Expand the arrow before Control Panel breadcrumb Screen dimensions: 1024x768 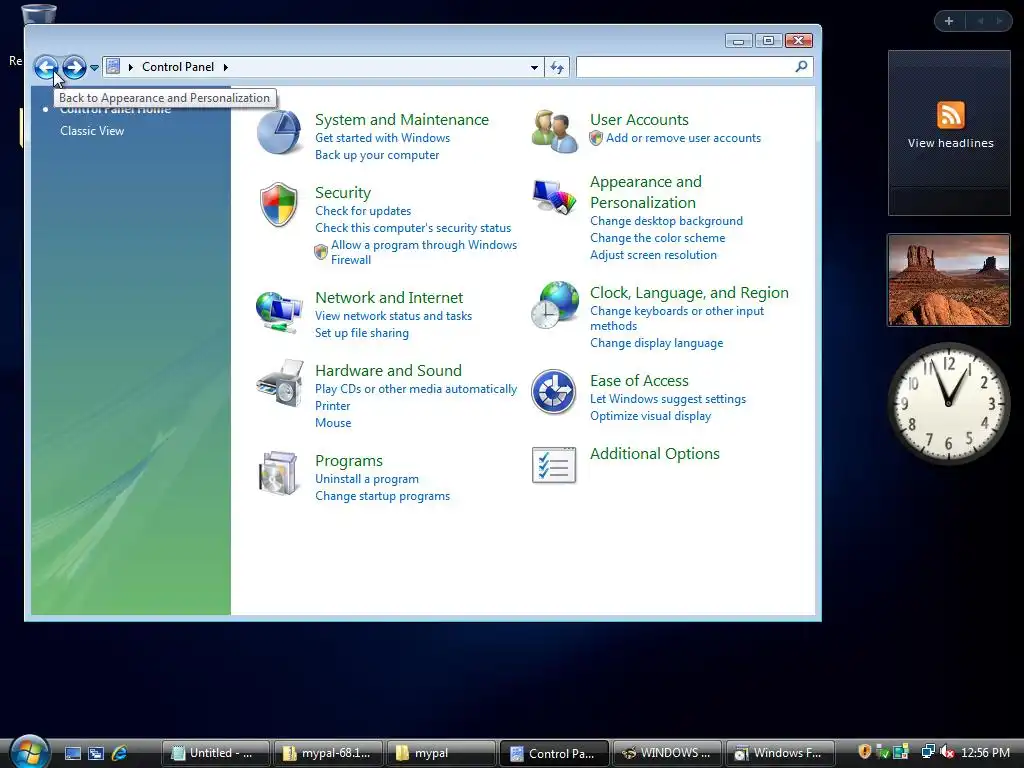pyautogui.click(x=131, y=67)
